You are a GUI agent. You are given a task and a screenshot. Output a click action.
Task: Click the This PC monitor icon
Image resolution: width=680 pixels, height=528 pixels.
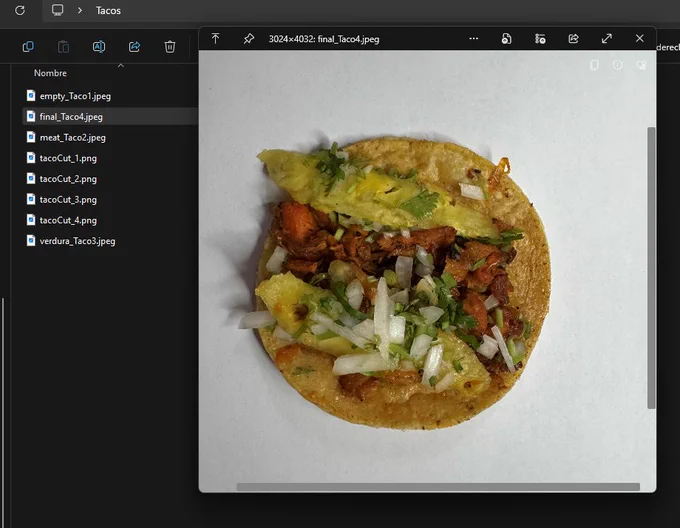click(58, 10)
